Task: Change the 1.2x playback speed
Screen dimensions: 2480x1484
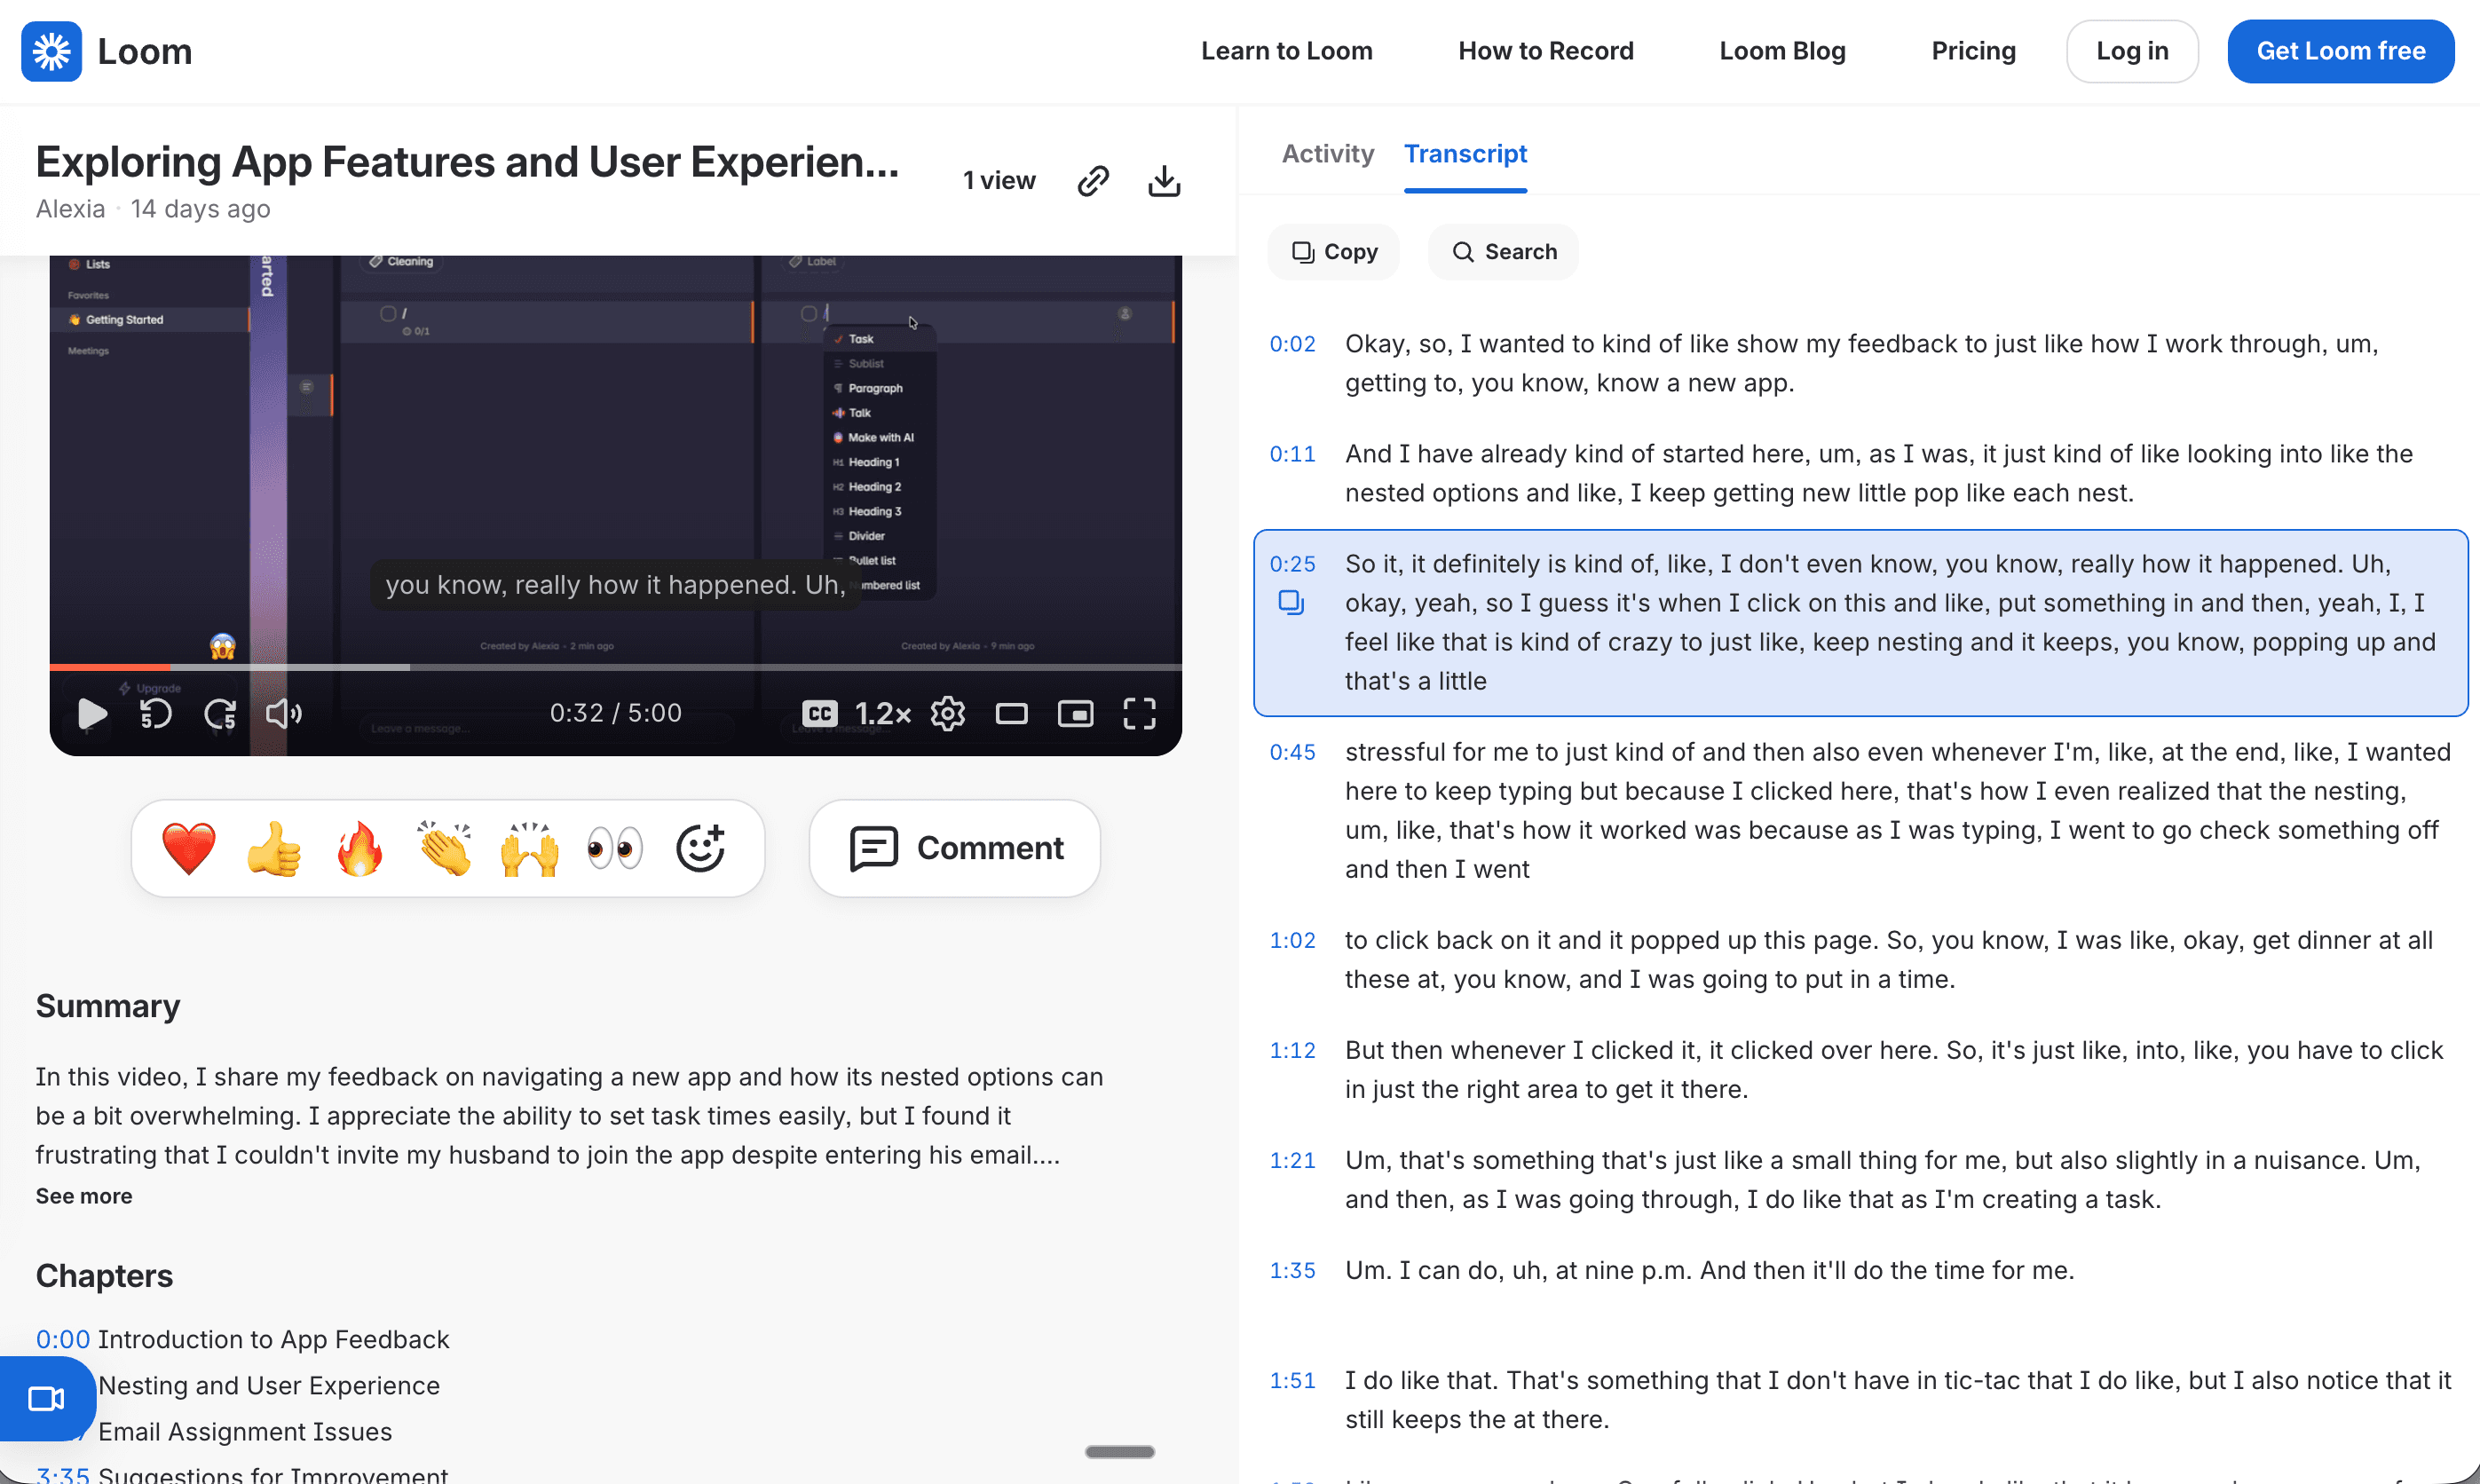Action: [x=883, y=713]
